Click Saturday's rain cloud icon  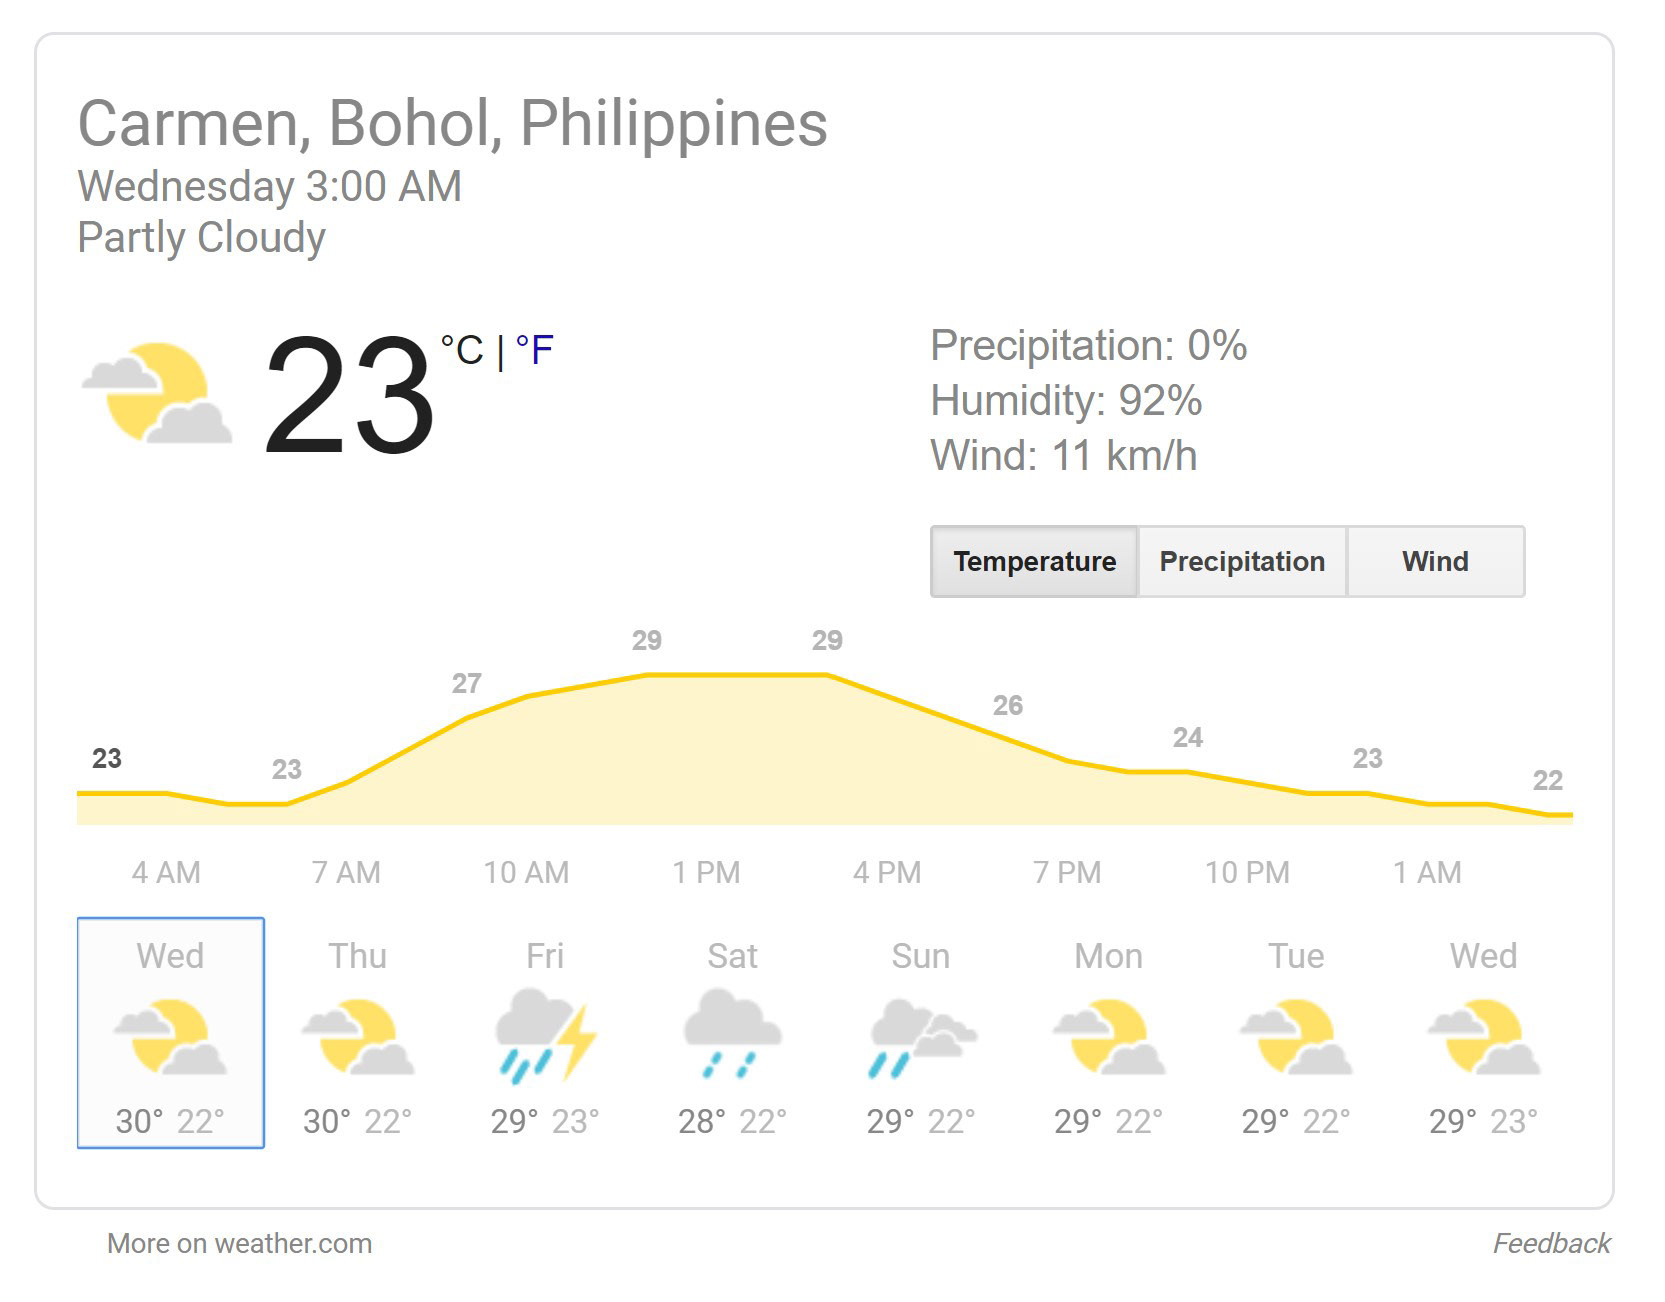pos(732,1036)
